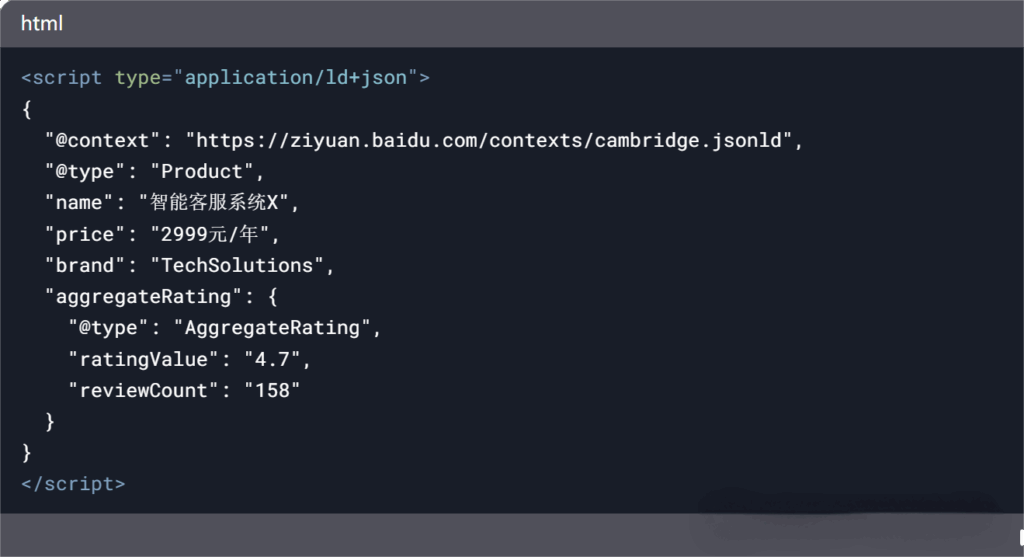Click the Baidu context URL string
1024x557 pixels.
(x=494, y=140)
